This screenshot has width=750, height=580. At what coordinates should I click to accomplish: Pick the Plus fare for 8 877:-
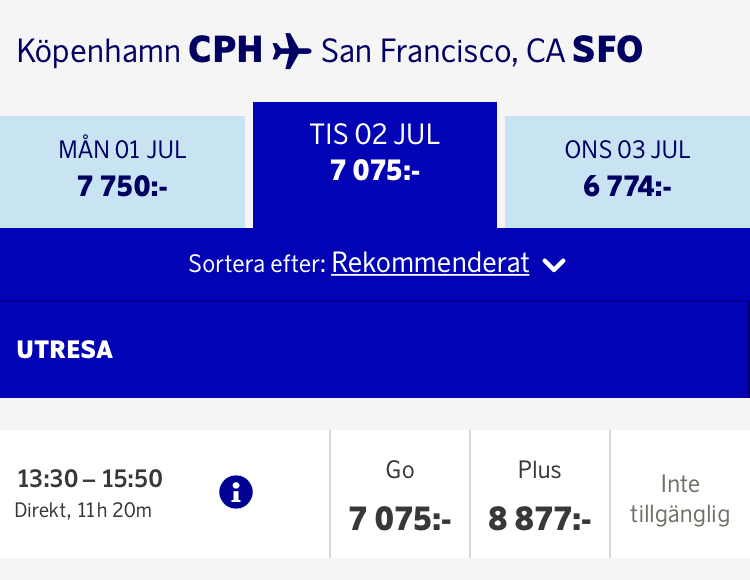(x=540, y=495)
